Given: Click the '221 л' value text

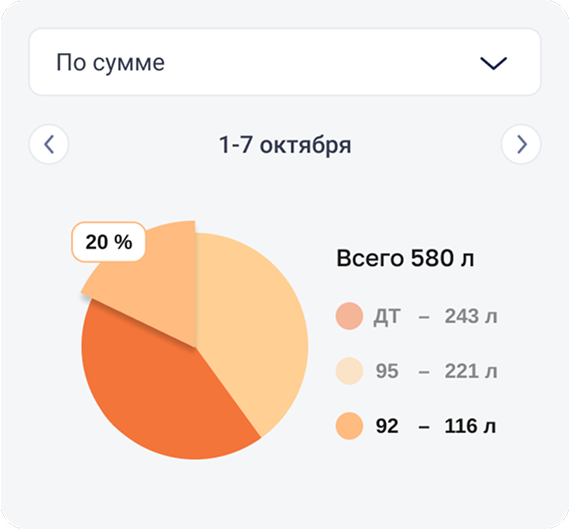Looking at the screenshot, I should (x=471, y=371).
